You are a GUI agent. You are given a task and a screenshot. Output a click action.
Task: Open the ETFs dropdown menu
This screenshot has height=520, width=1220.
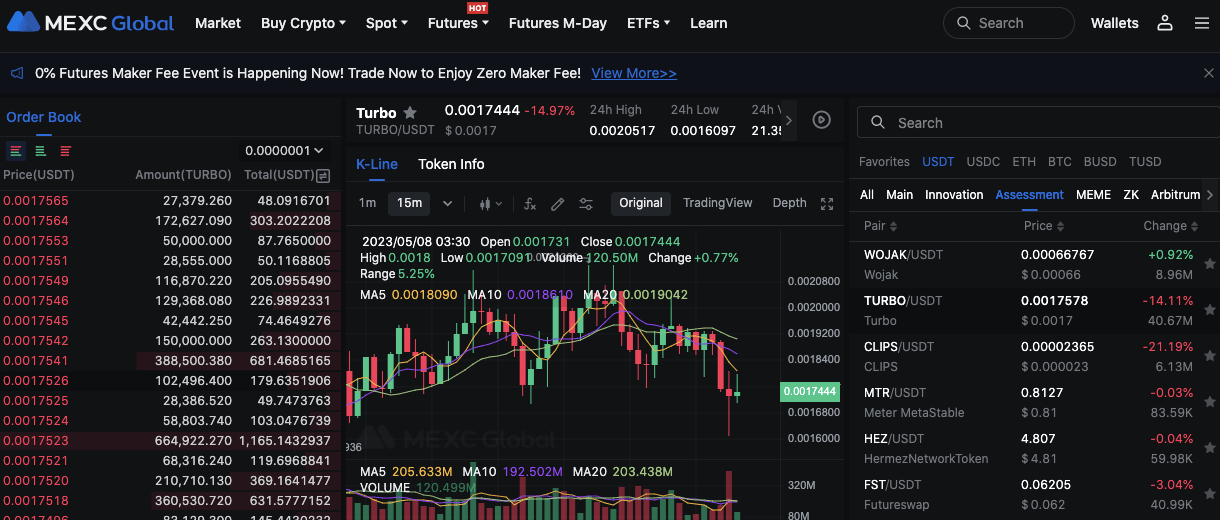pos(648,23)
